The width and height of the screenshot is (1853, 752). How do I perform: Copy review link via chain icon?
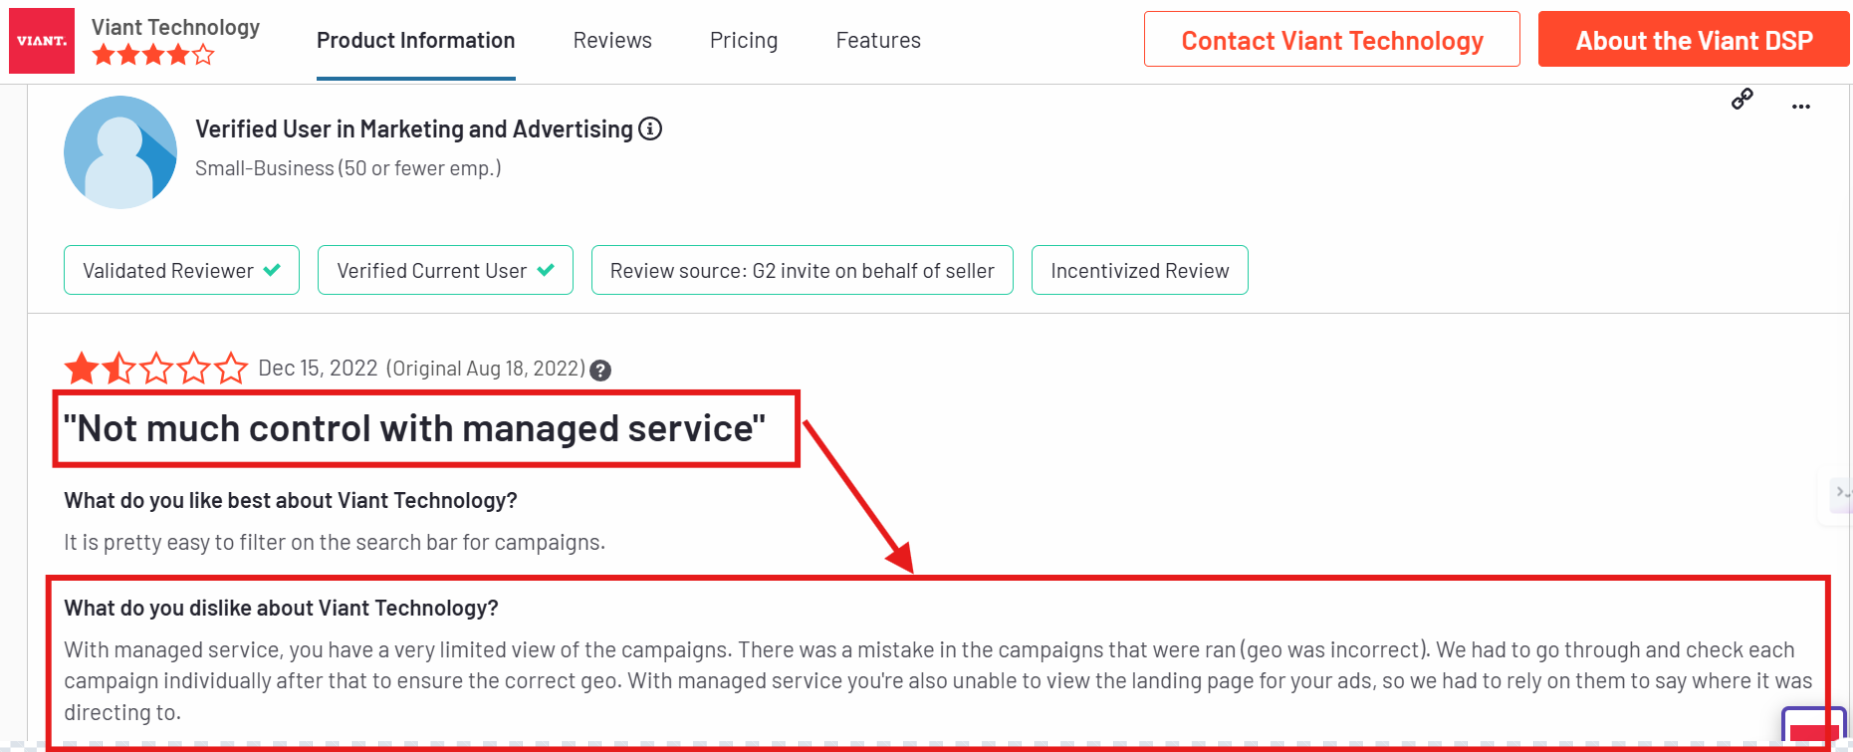tap(1742, 99)
